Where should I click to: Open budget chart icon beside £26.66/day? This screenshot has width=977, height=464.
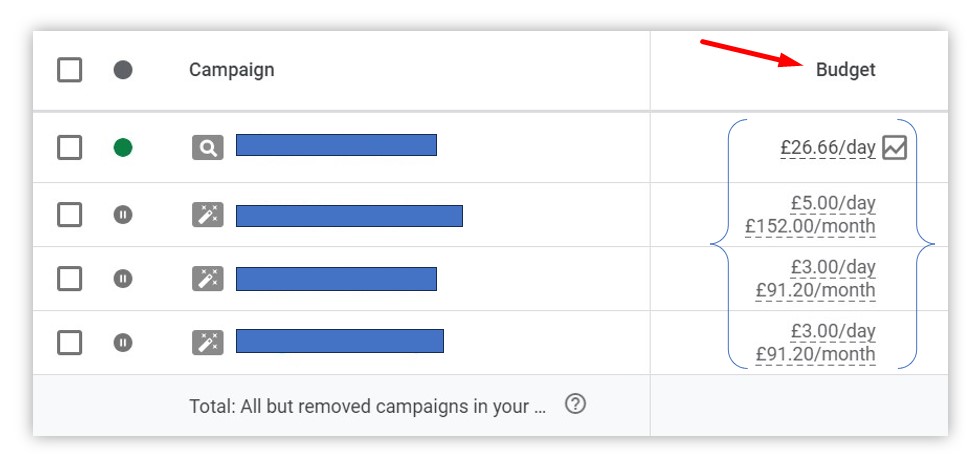[x=894, y=148]
